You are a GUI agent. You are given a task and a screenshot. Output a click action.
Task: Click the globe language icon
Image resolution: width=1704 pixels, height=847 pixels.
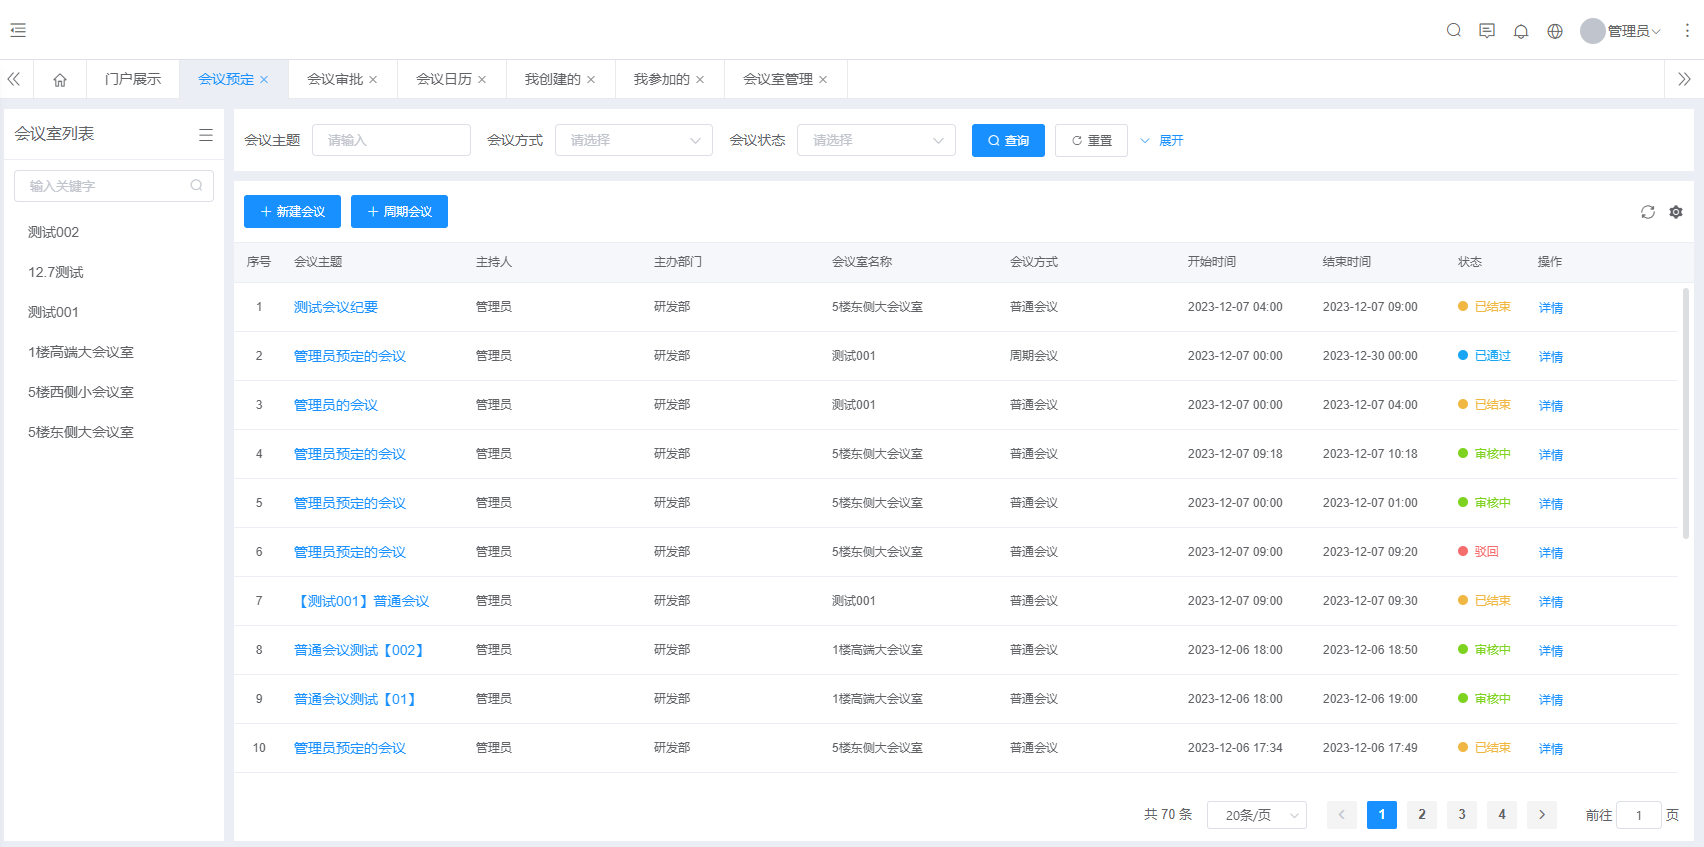coord(1554,31)
